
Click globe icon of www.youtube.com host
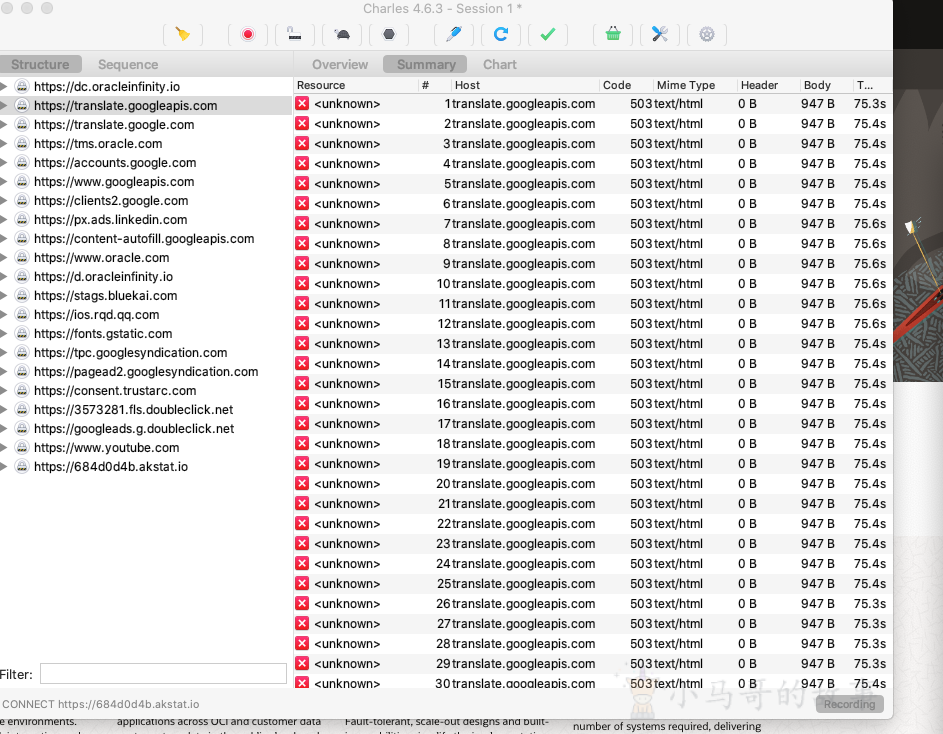tap(22, 448)
